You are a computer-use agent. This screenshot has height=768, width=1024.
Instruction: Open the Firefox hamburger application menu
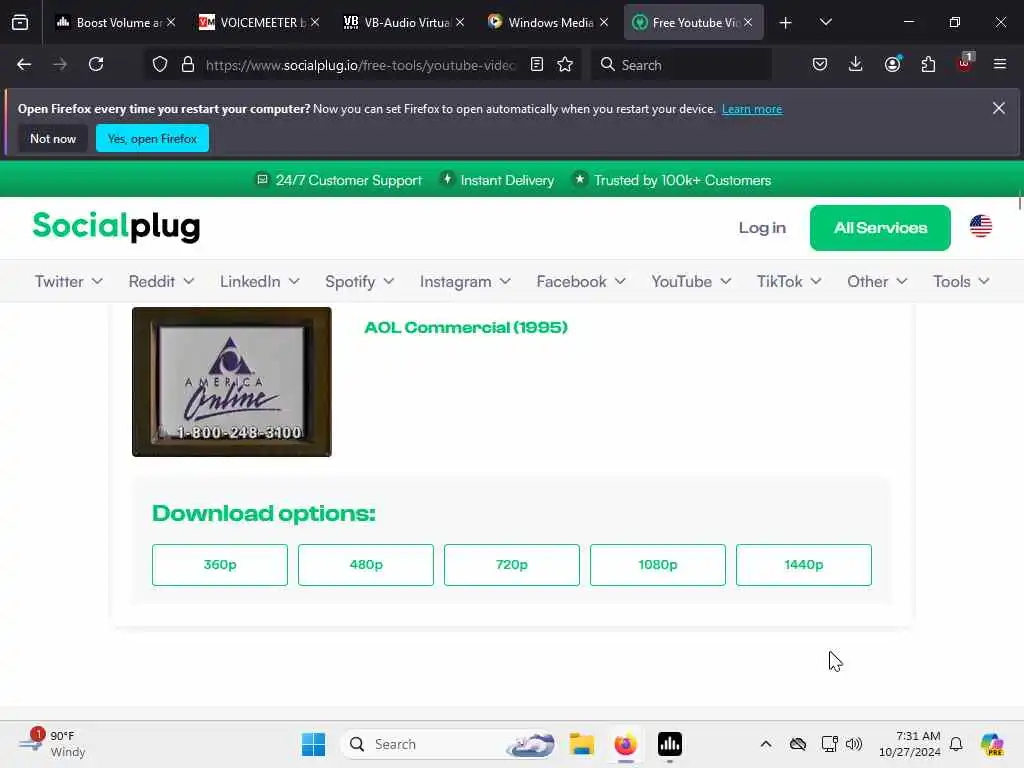tap(1000, 64)
